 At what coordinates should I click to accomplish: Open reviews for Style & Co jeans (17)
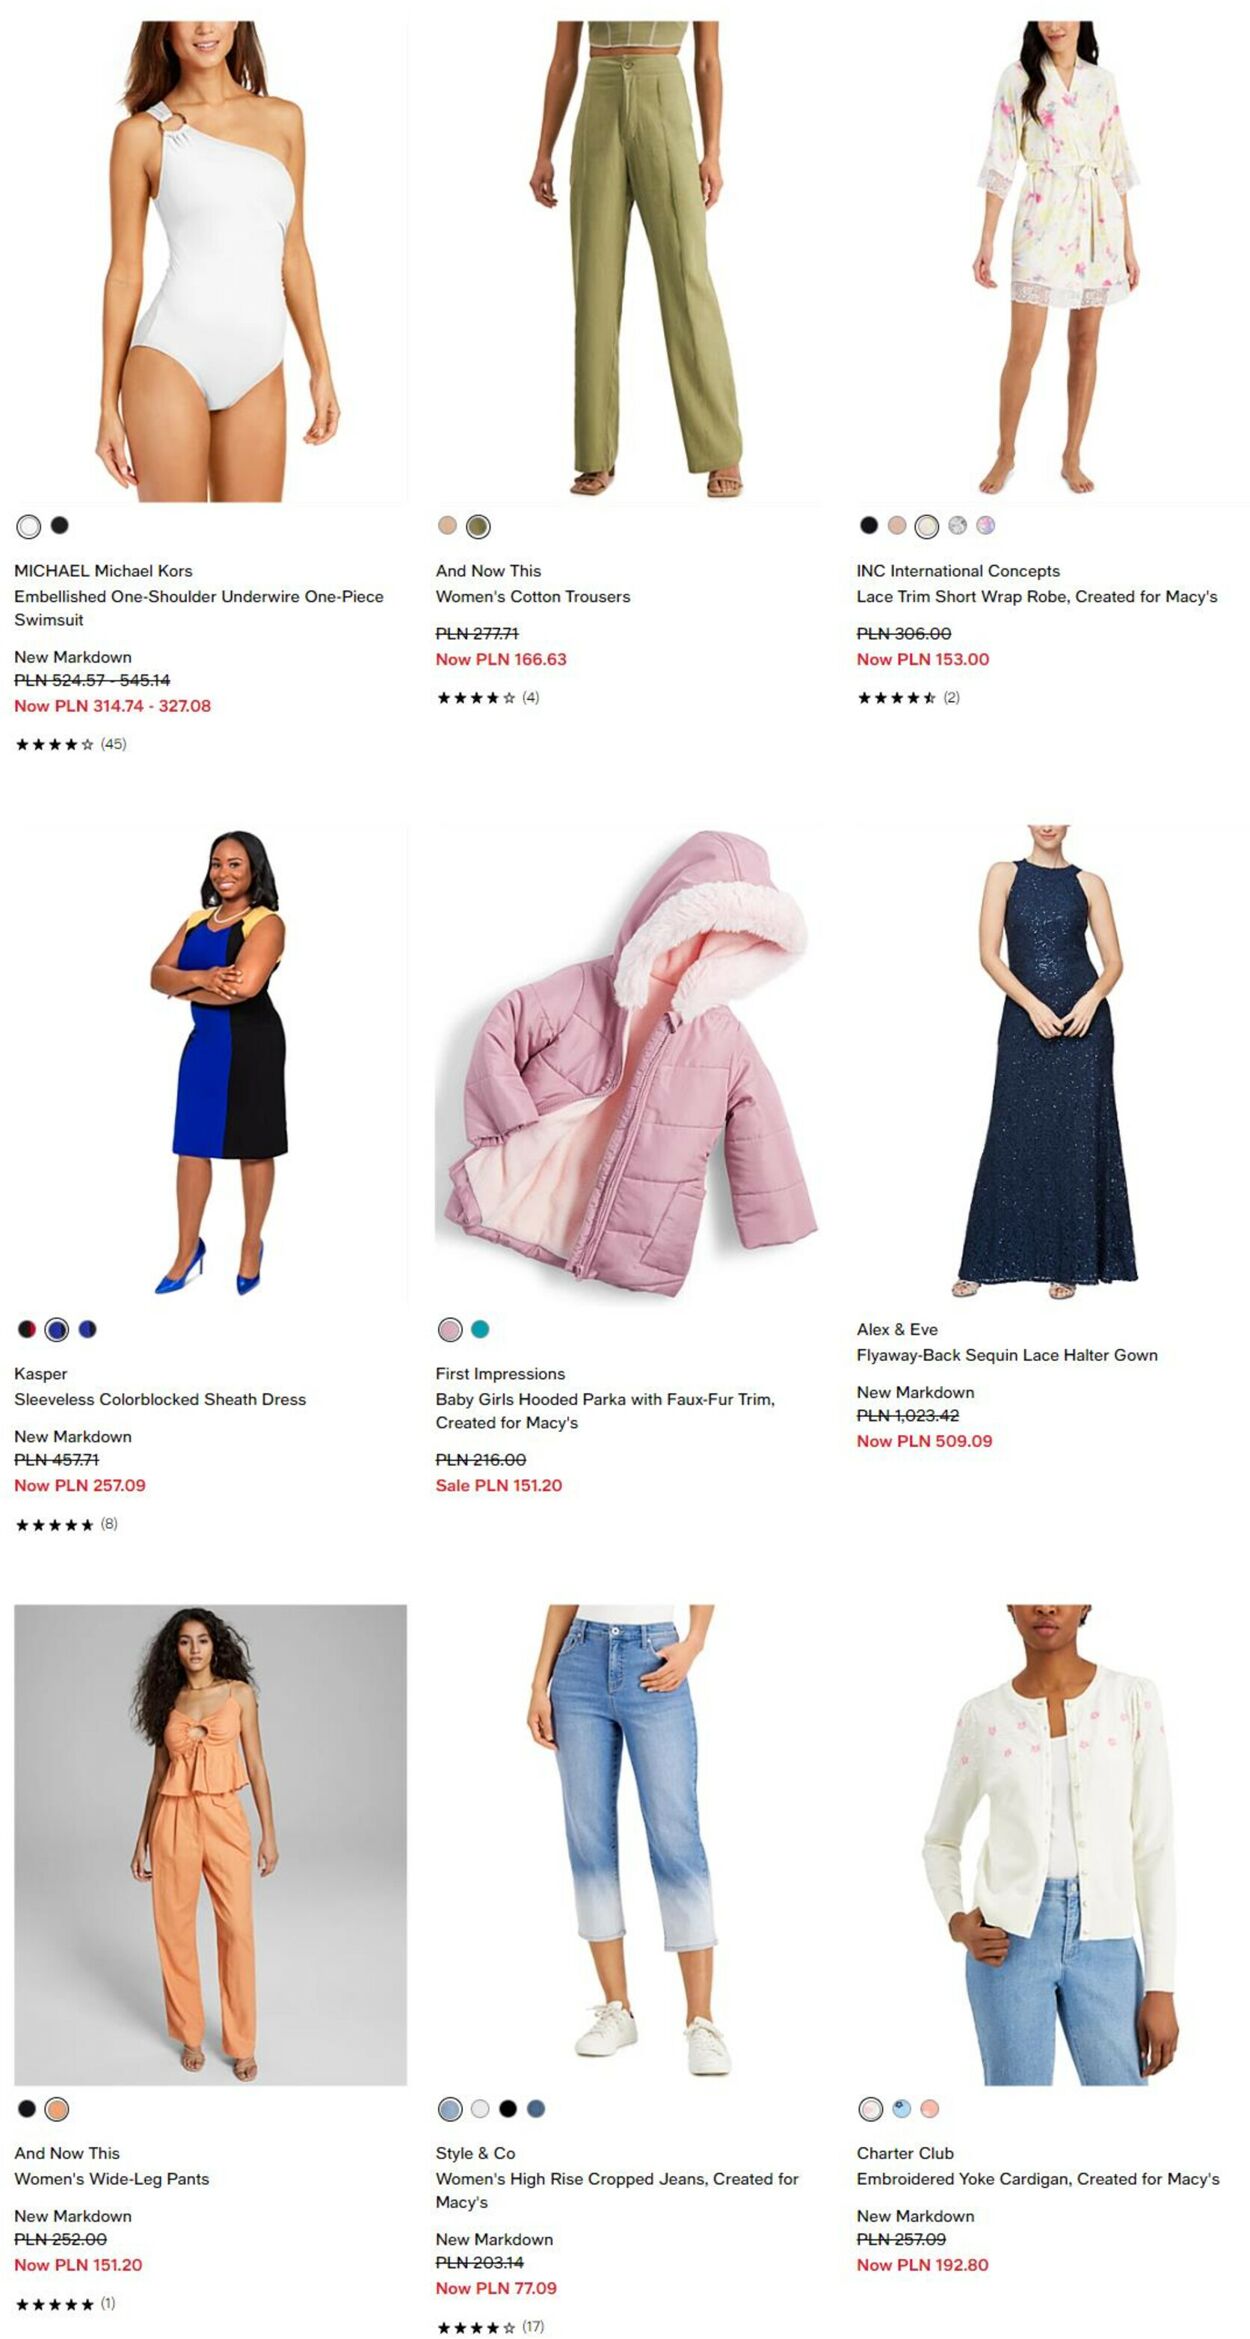pyautogui.click(x=491, y=2327)
